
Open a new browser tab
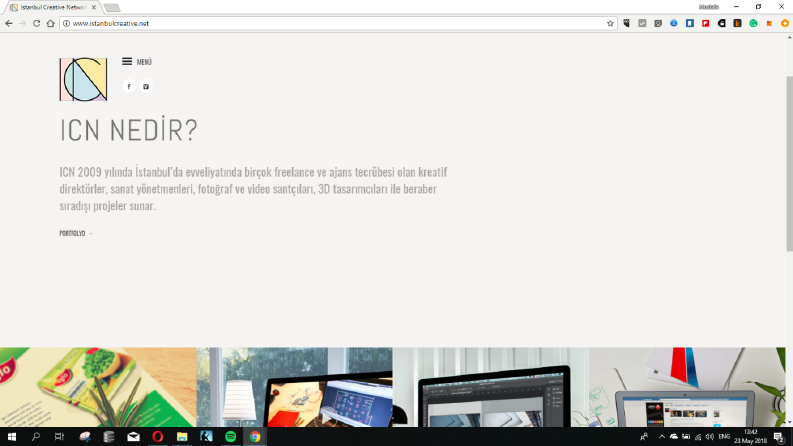(x=112, y=8)
